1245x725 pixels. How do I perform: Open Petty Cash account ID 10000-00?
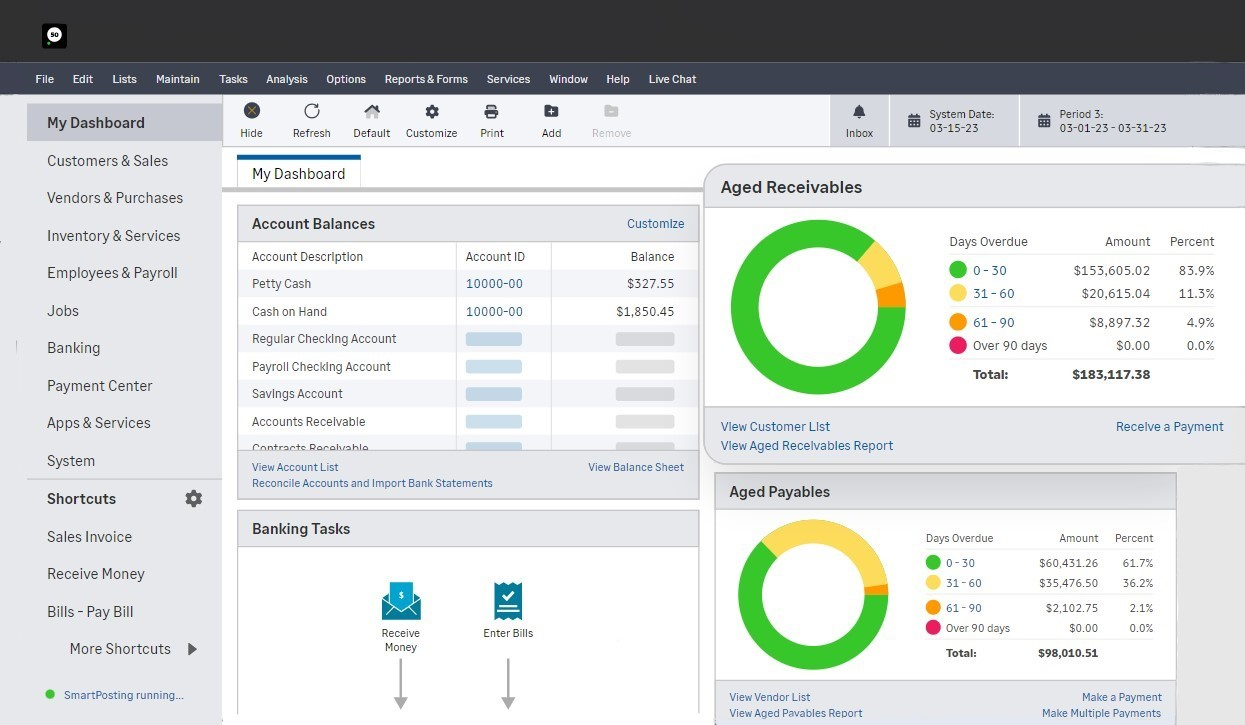point(494,284)
